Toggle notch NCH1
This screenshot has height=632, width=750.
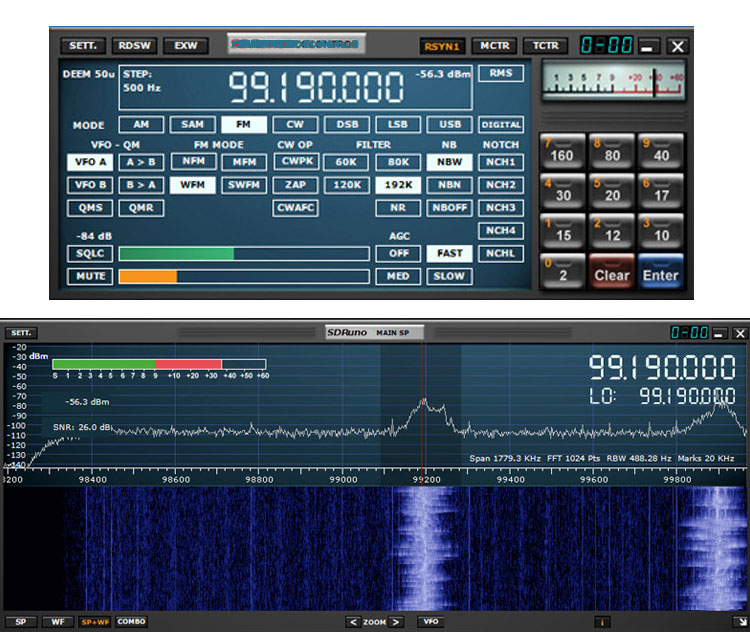click(x=501, y=162)
